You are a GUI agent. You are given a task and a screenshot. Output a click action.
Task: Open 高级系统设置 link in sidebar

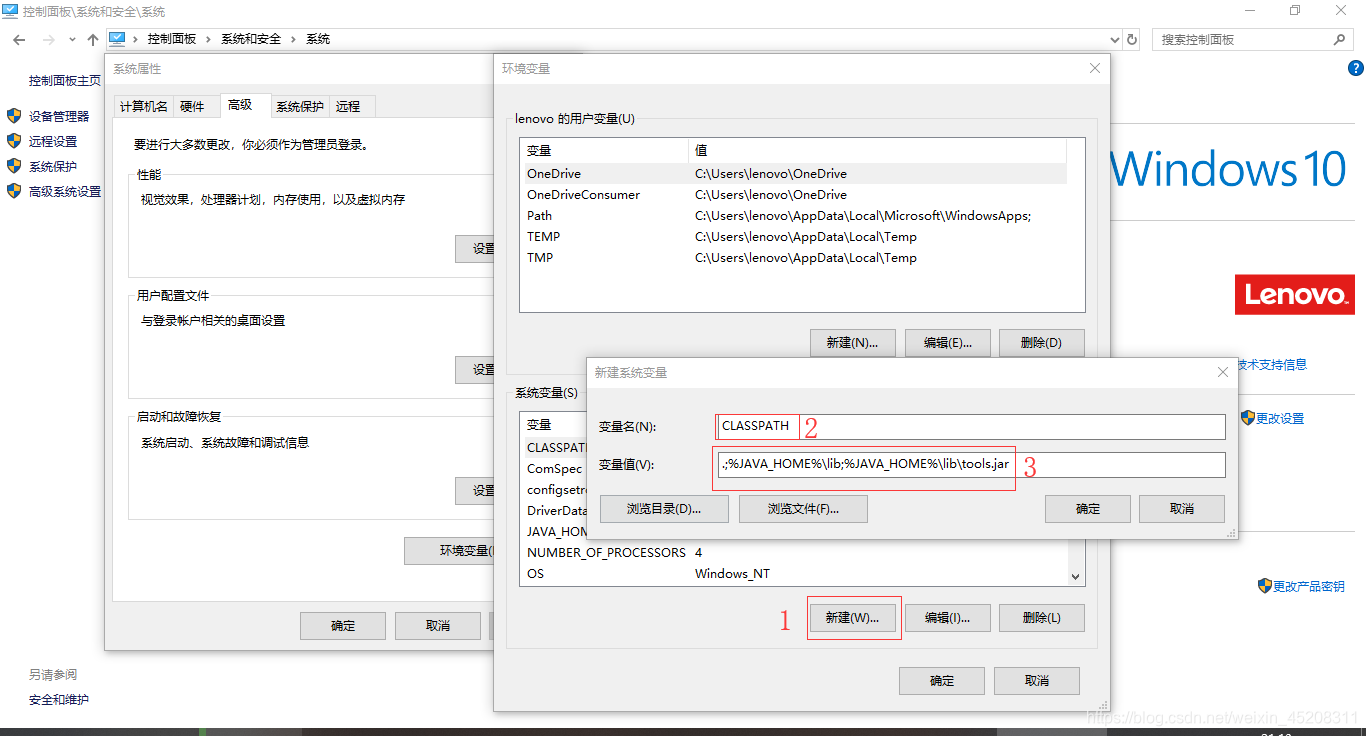[x=65, y=191]
